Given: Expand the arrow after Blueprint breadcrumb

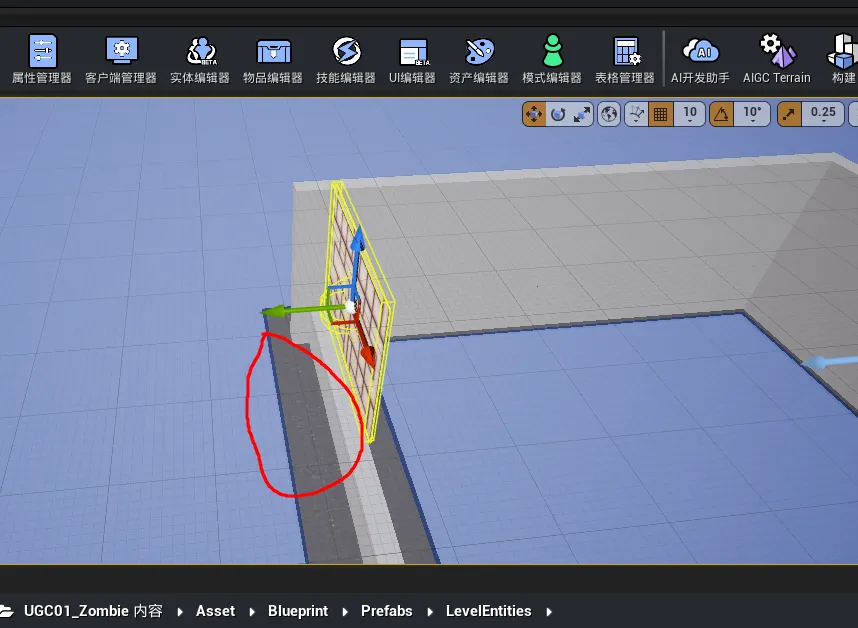Looking at the screenshot, I should point(345,612).
